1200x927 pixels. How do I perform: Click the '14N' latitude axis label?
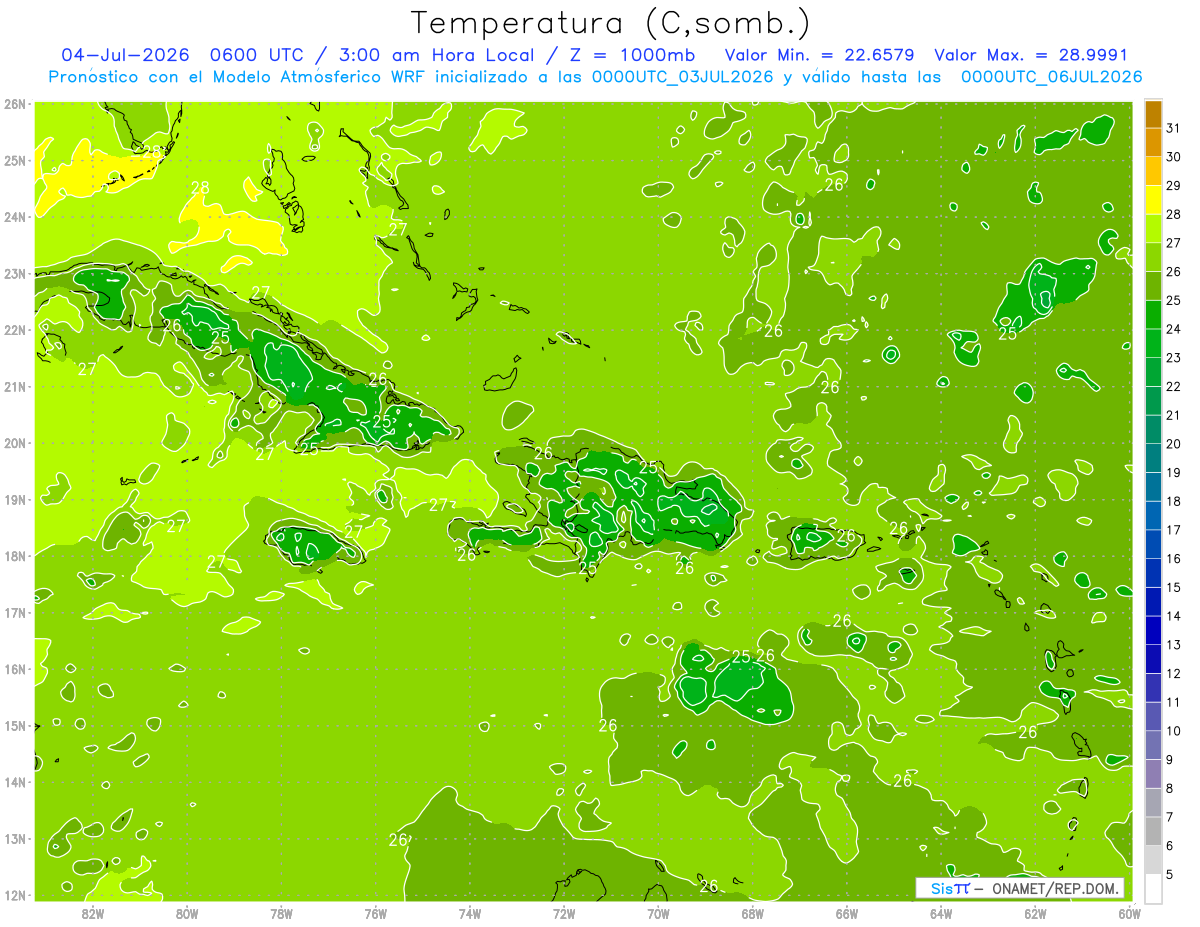(16, 782)
